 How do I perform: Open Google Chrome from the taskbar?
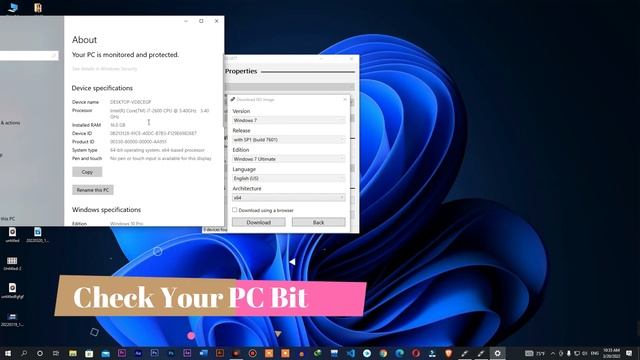coord(383,353)
